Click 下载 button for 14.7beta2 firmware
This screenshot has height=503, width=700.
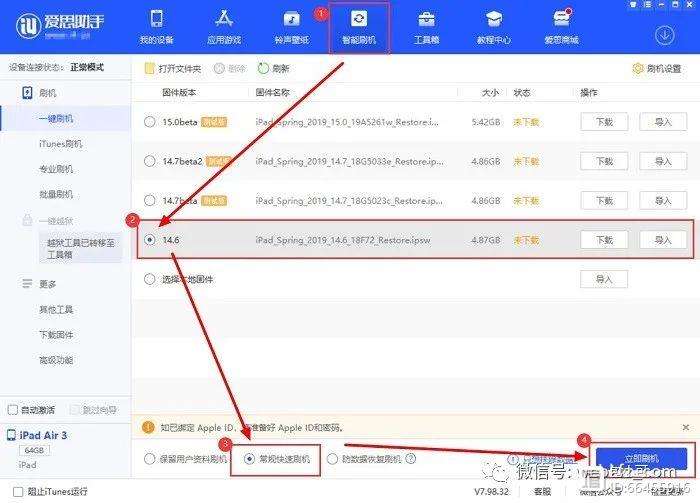(604, 161)
